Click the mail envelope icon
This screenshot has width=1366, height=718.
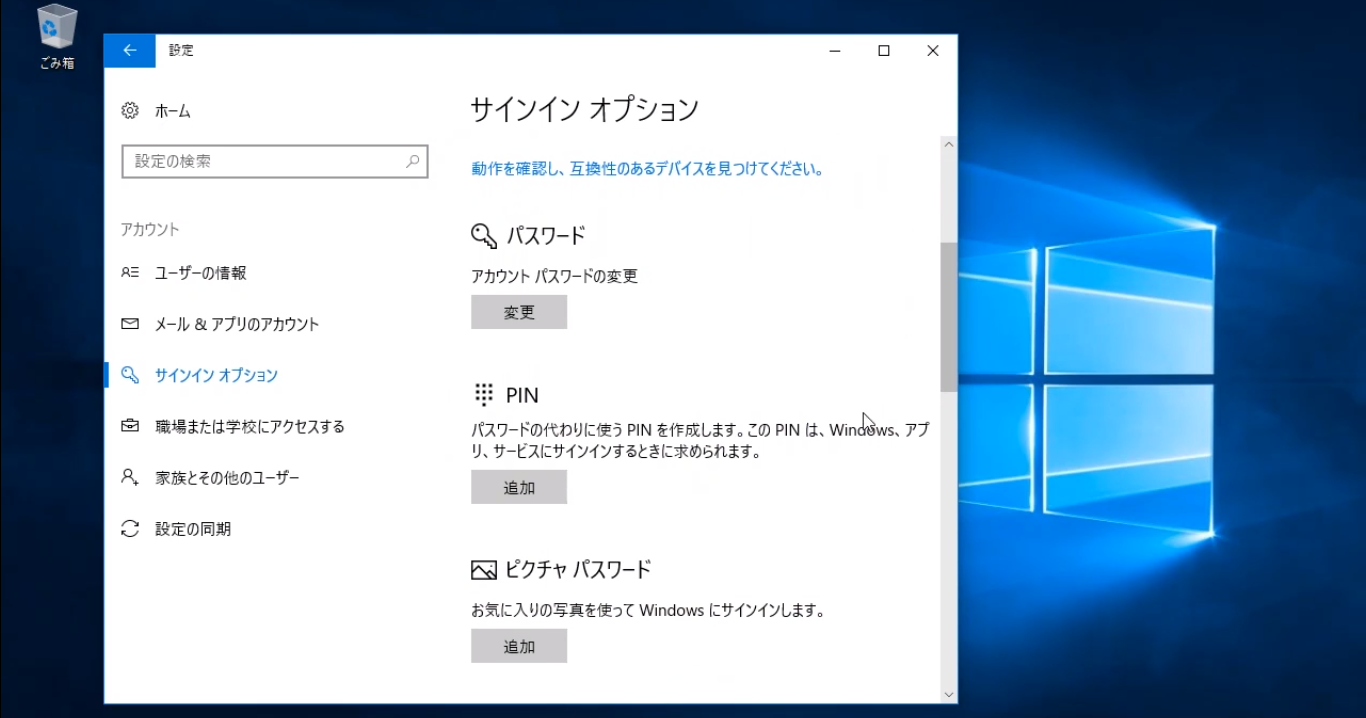[130, 324]
